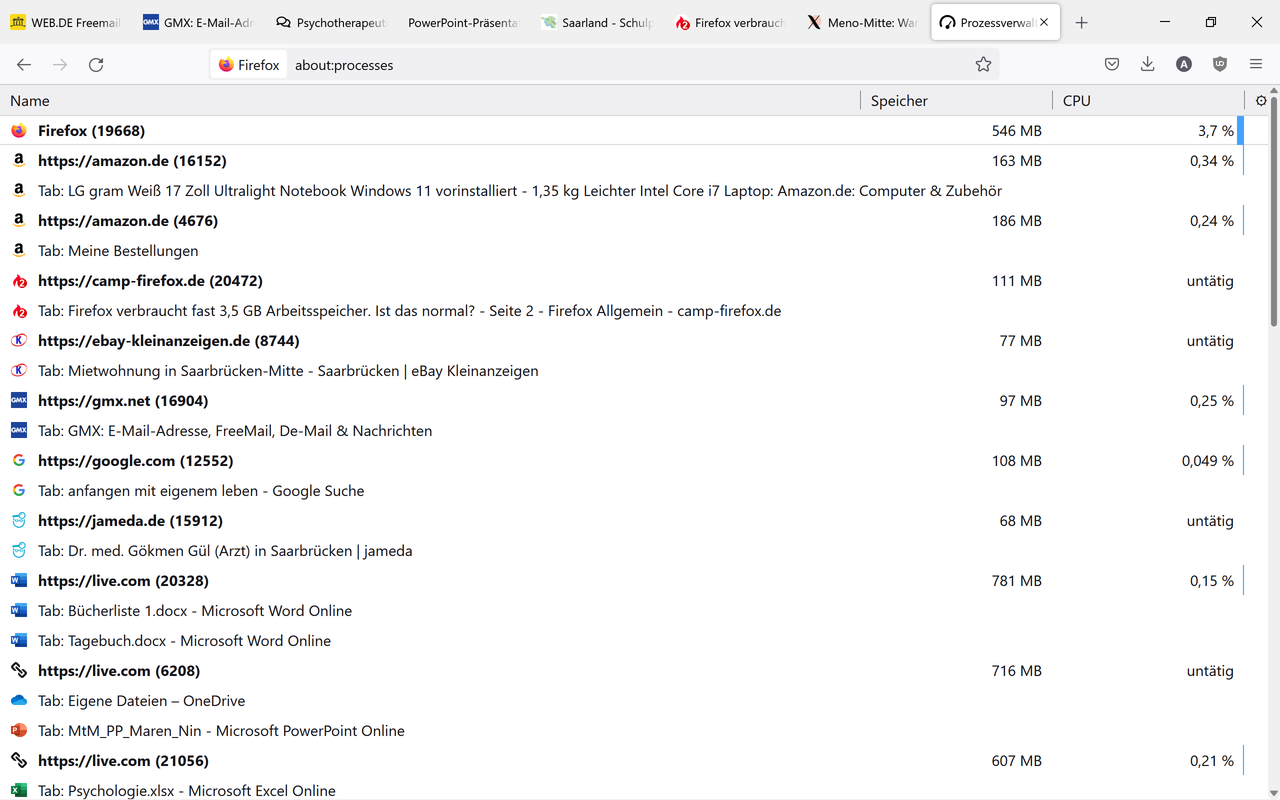Click the flame icon beside camp-firefox.de (20472)
1280x800 pixels.
[19, 281]
